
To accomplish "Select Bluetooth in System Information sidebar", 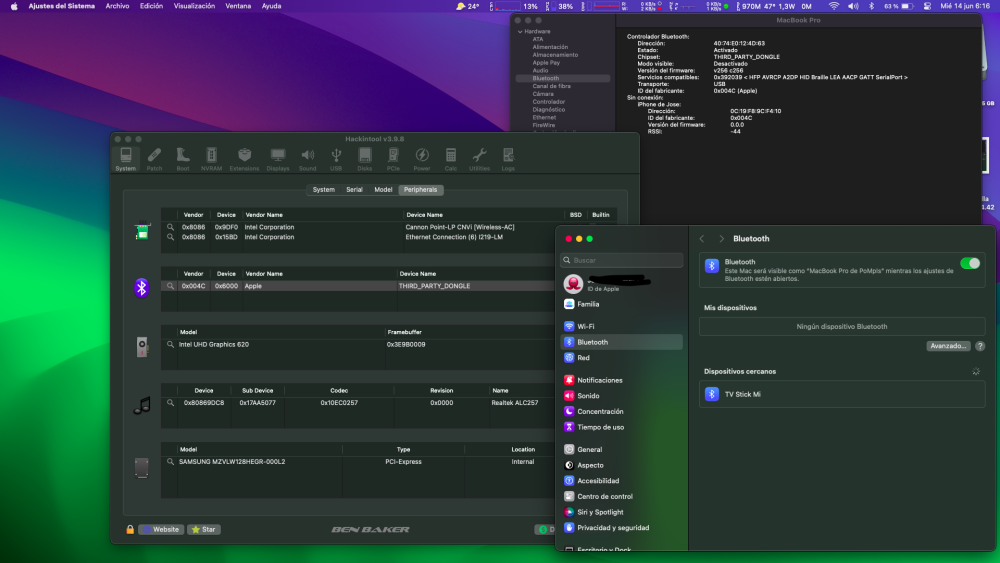I will pyautogui.click(x=562, y=78).
